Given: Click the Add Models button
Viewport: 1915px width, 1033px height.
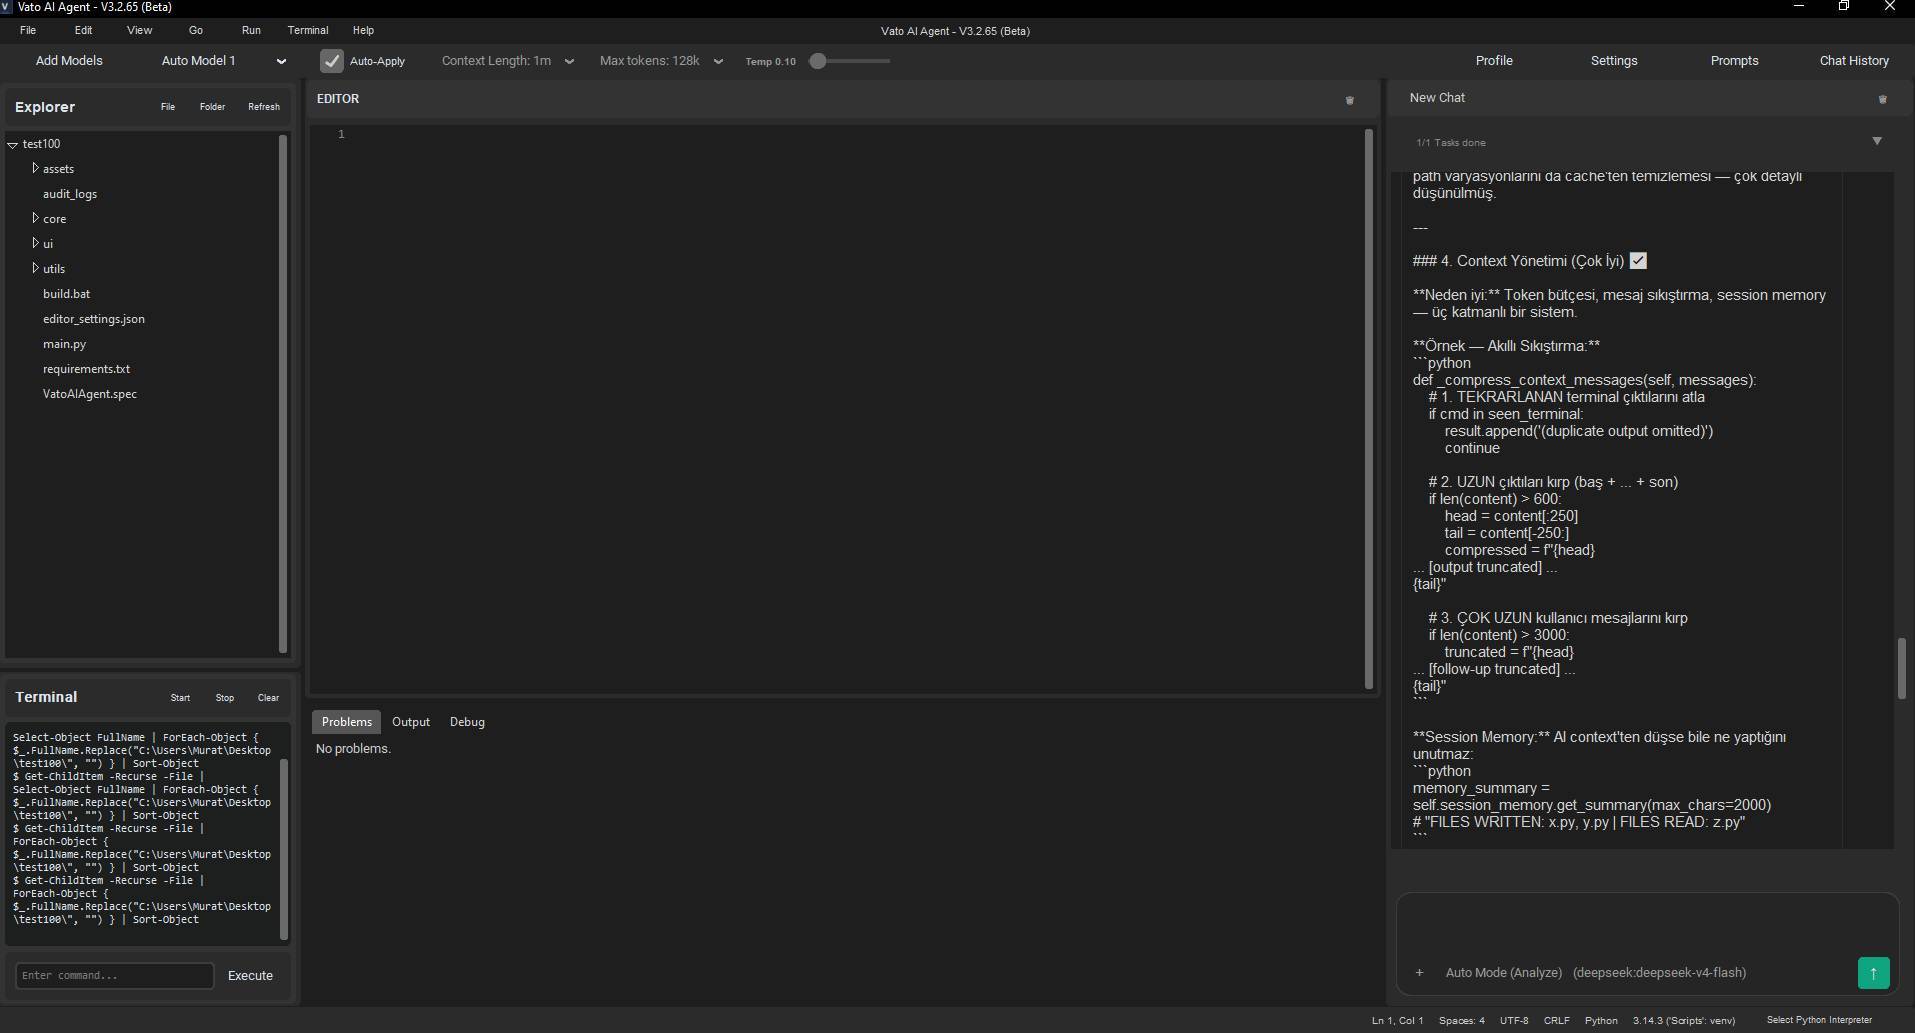Looking at the screenshot, I should [69, 61].
